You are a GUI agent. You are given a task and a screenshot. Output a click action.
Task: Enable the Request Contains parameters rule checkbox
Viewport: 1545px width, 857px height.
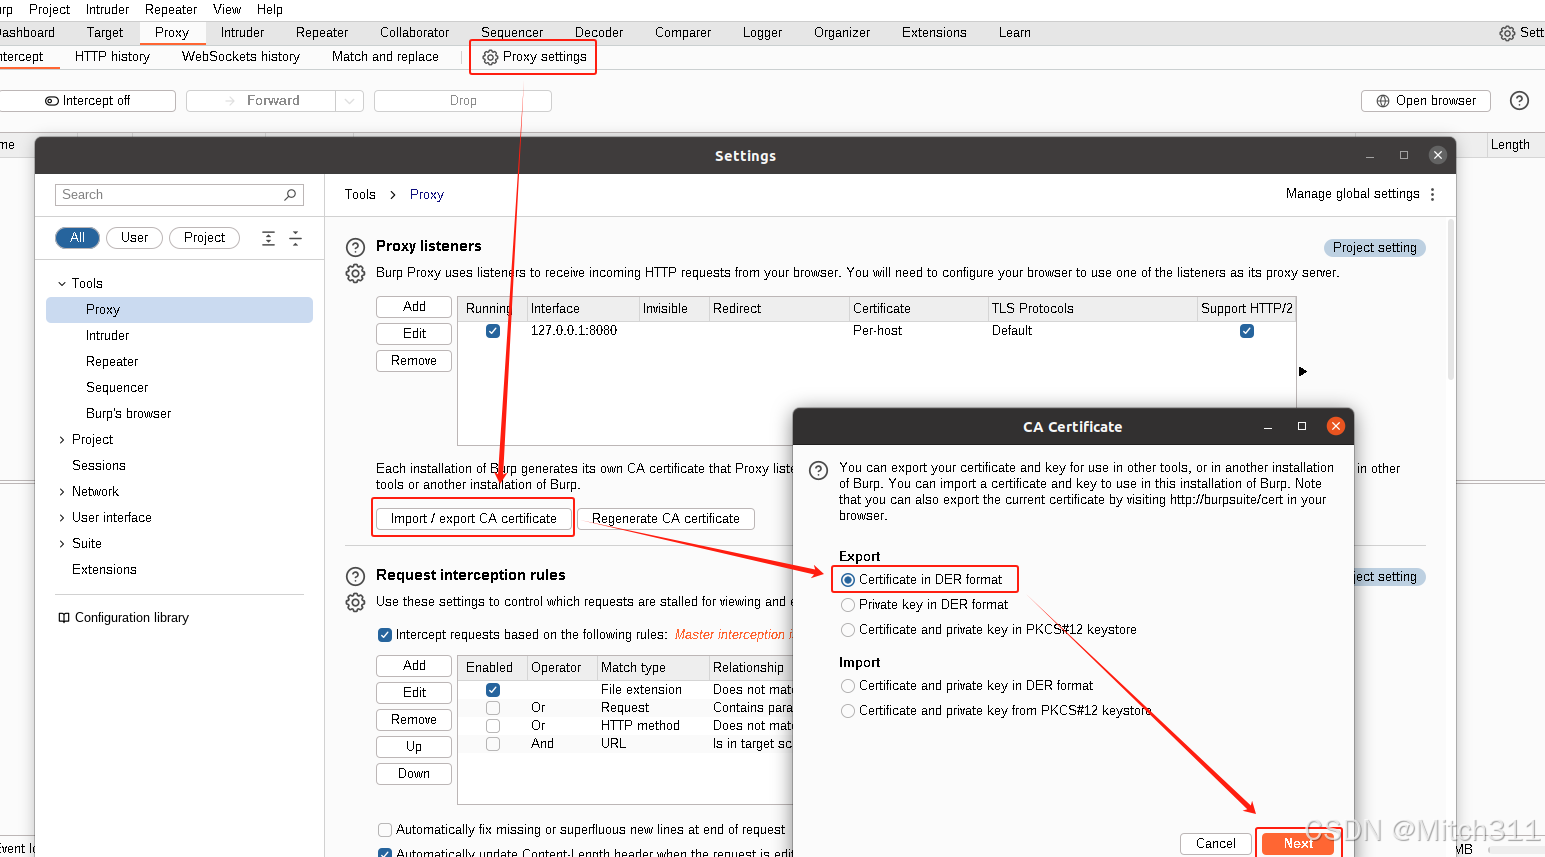pos(493,708)
